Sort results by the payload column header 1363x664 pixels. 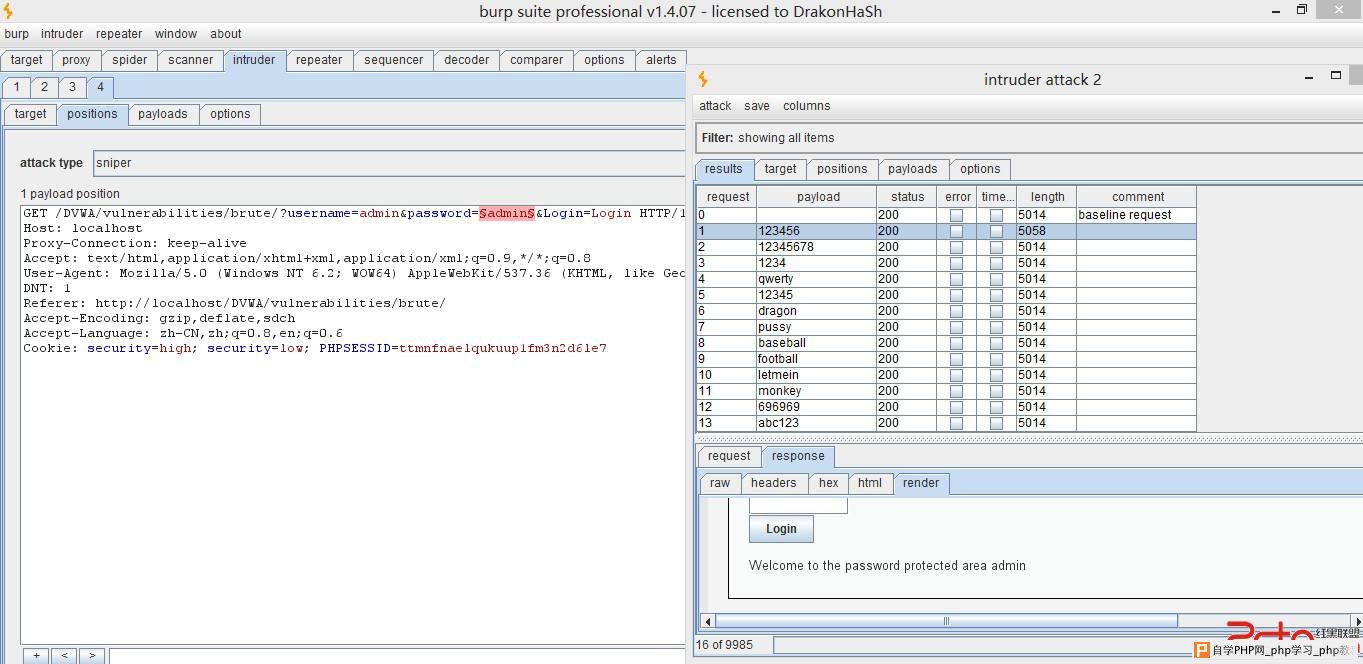tap(818, 197)
